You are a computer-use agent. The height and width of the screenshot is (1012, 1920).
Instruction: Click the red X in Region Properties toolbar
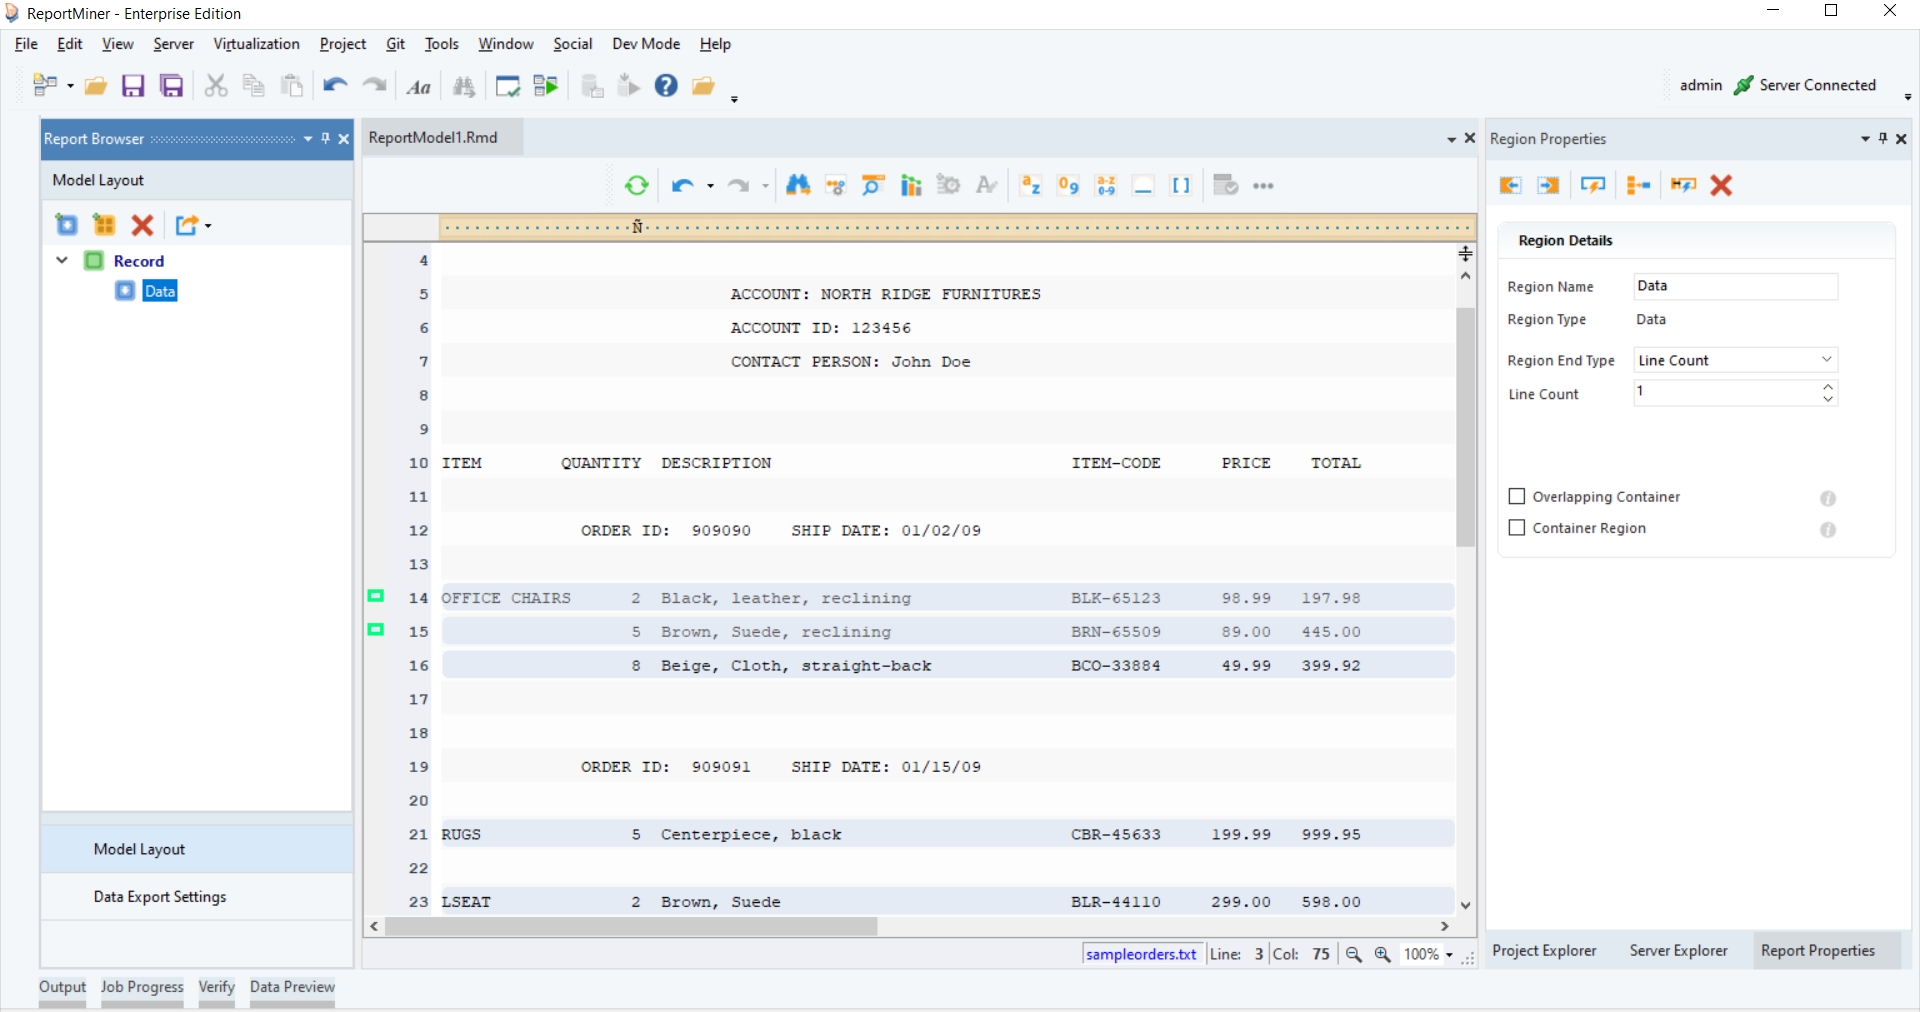(1721, 186)
